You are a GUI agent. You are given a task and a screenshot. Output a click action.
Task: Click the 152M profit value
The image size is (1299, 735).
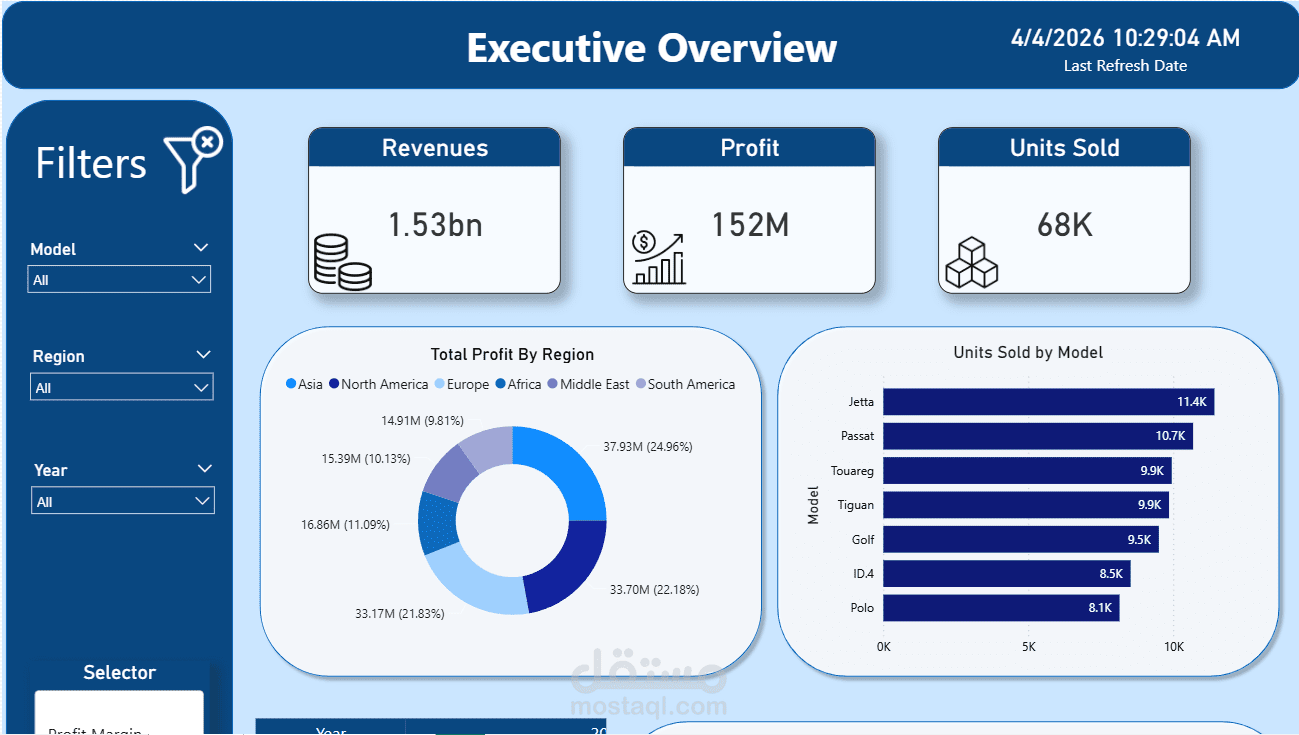(x=750, y=226)
